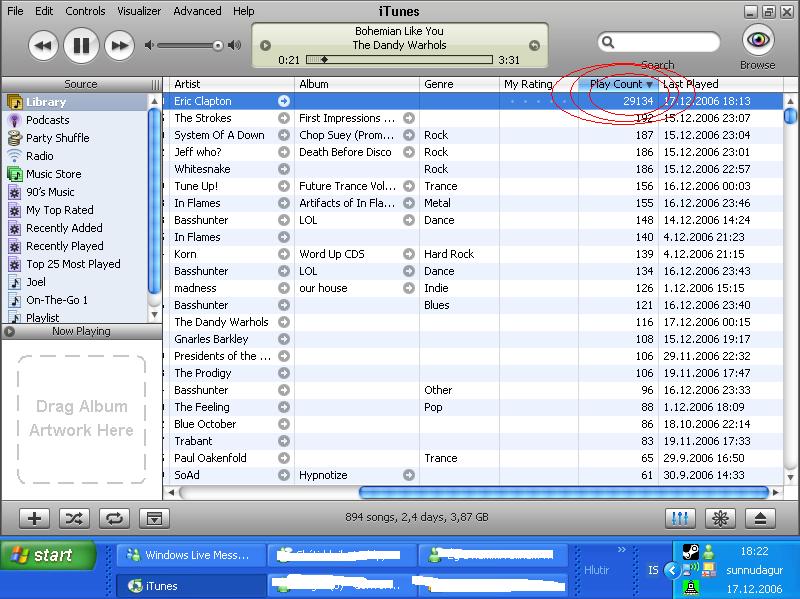Click the arrow icon beside The Strokes
The width and height of the screenshot is (800, 599).
(x=284, y=118)
